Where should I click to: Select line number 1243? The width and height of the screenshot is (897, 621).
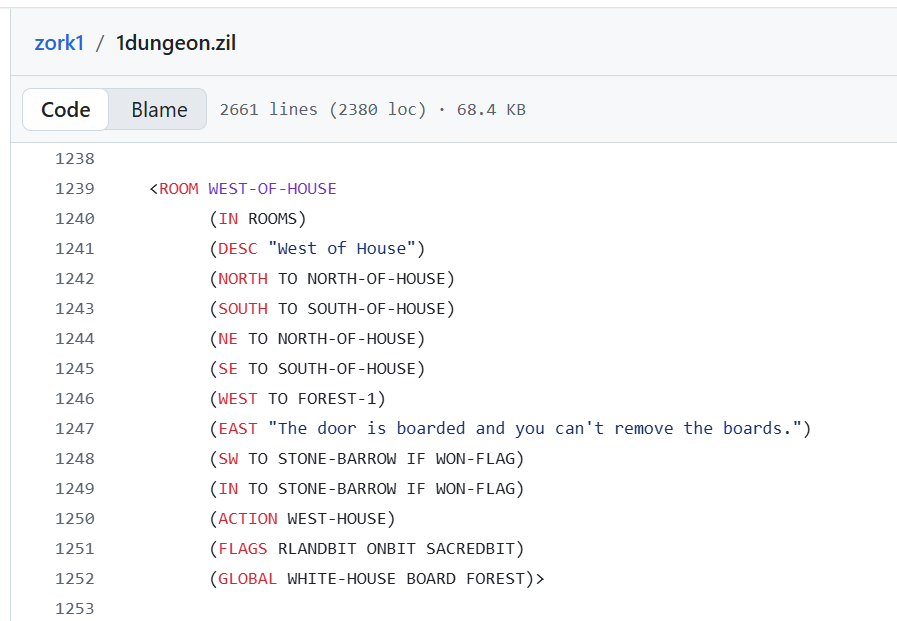[74, 309]
